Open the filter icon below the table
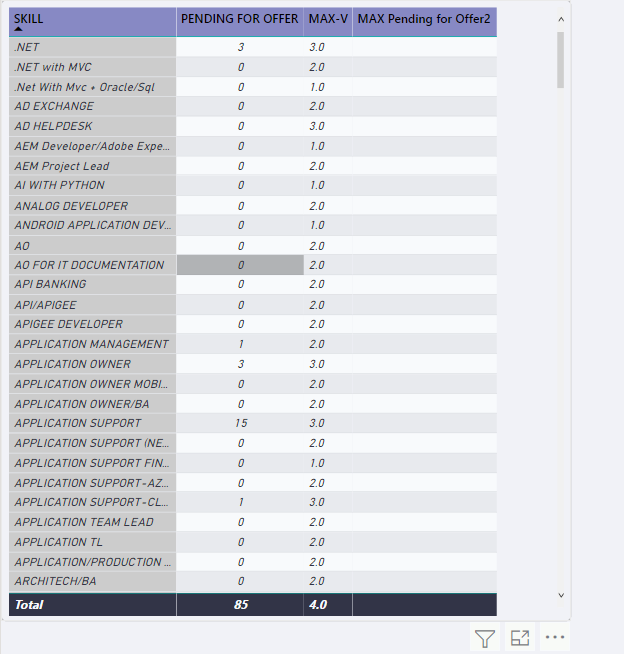This screenshot has width=624, height=654. 485,638
